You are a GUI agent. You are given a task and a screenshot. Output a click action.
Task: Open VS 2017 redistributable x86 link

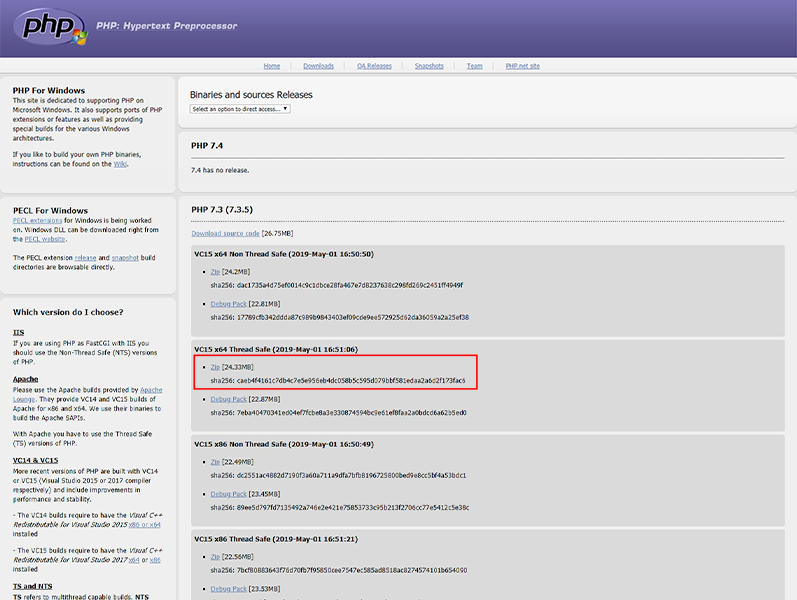tap(155, 560)
